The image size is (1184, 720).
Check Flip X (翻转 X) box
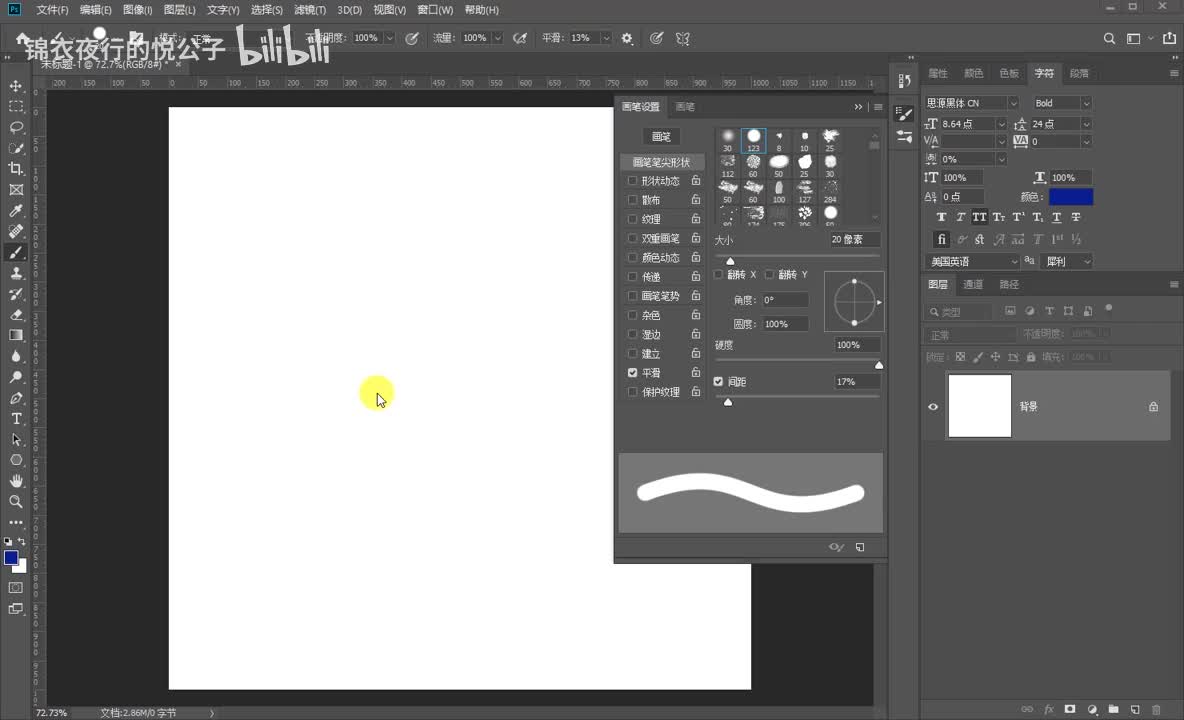coord(718,275)
